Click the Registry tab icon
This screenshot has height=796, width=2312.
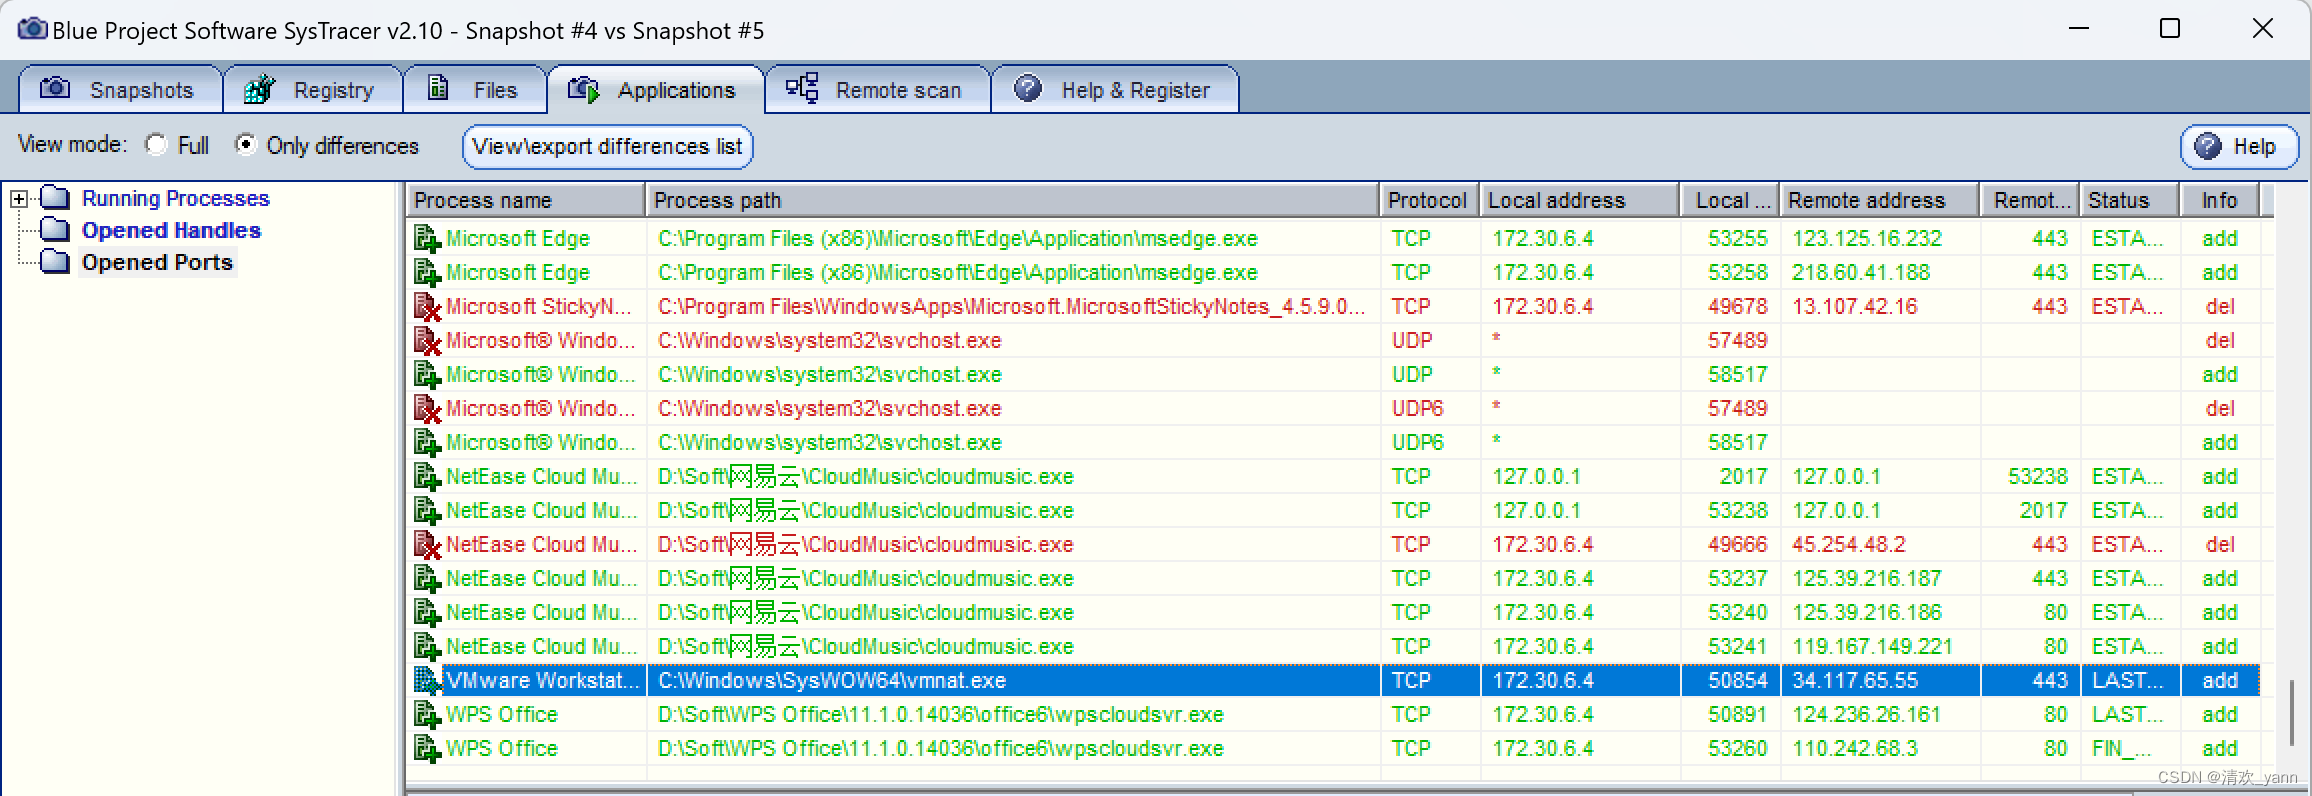point(259,89)
